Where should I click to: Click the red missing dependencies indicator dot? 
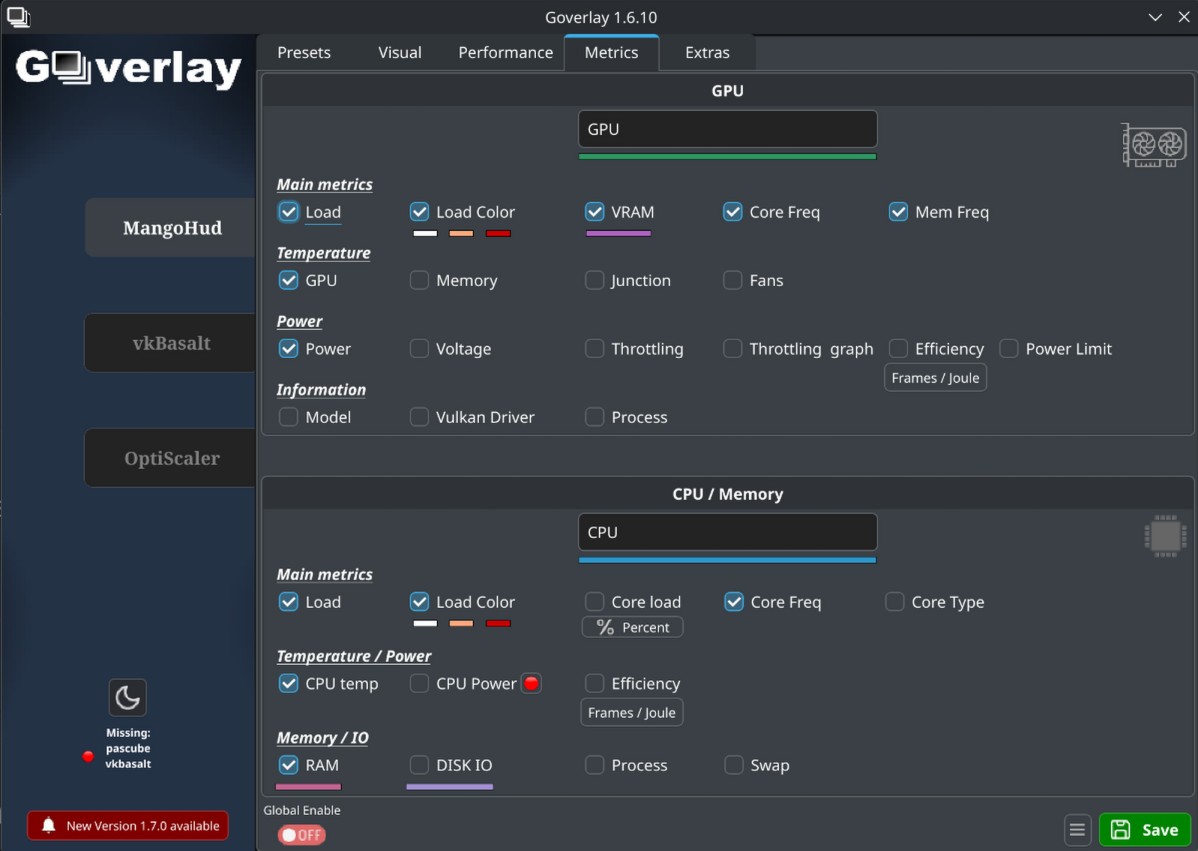coord(88,756)
